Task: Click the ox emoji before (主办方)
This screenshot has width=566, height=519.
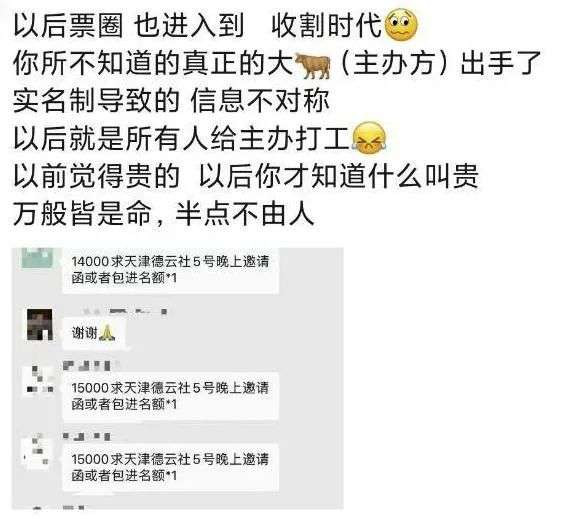Action: [313, 65]
